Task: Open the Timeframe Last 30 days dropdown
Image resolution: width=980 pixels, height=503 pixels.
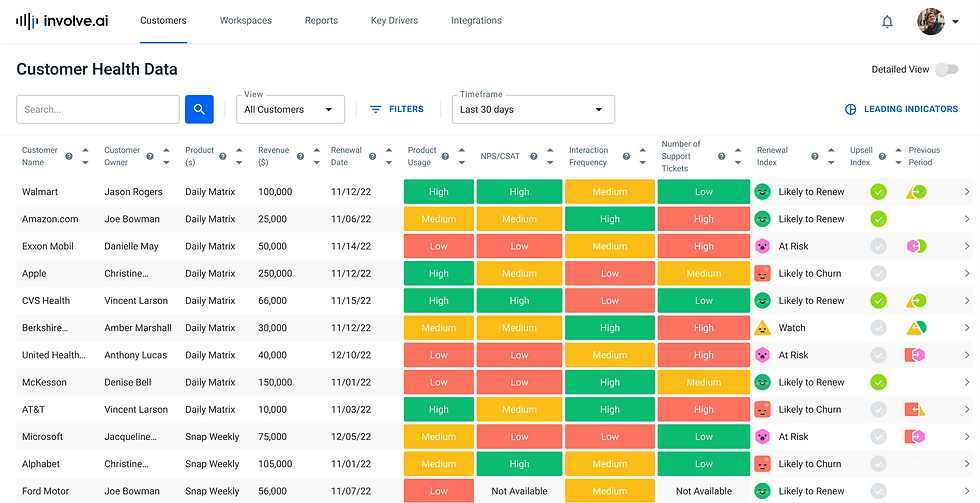Action: (533, 109)
